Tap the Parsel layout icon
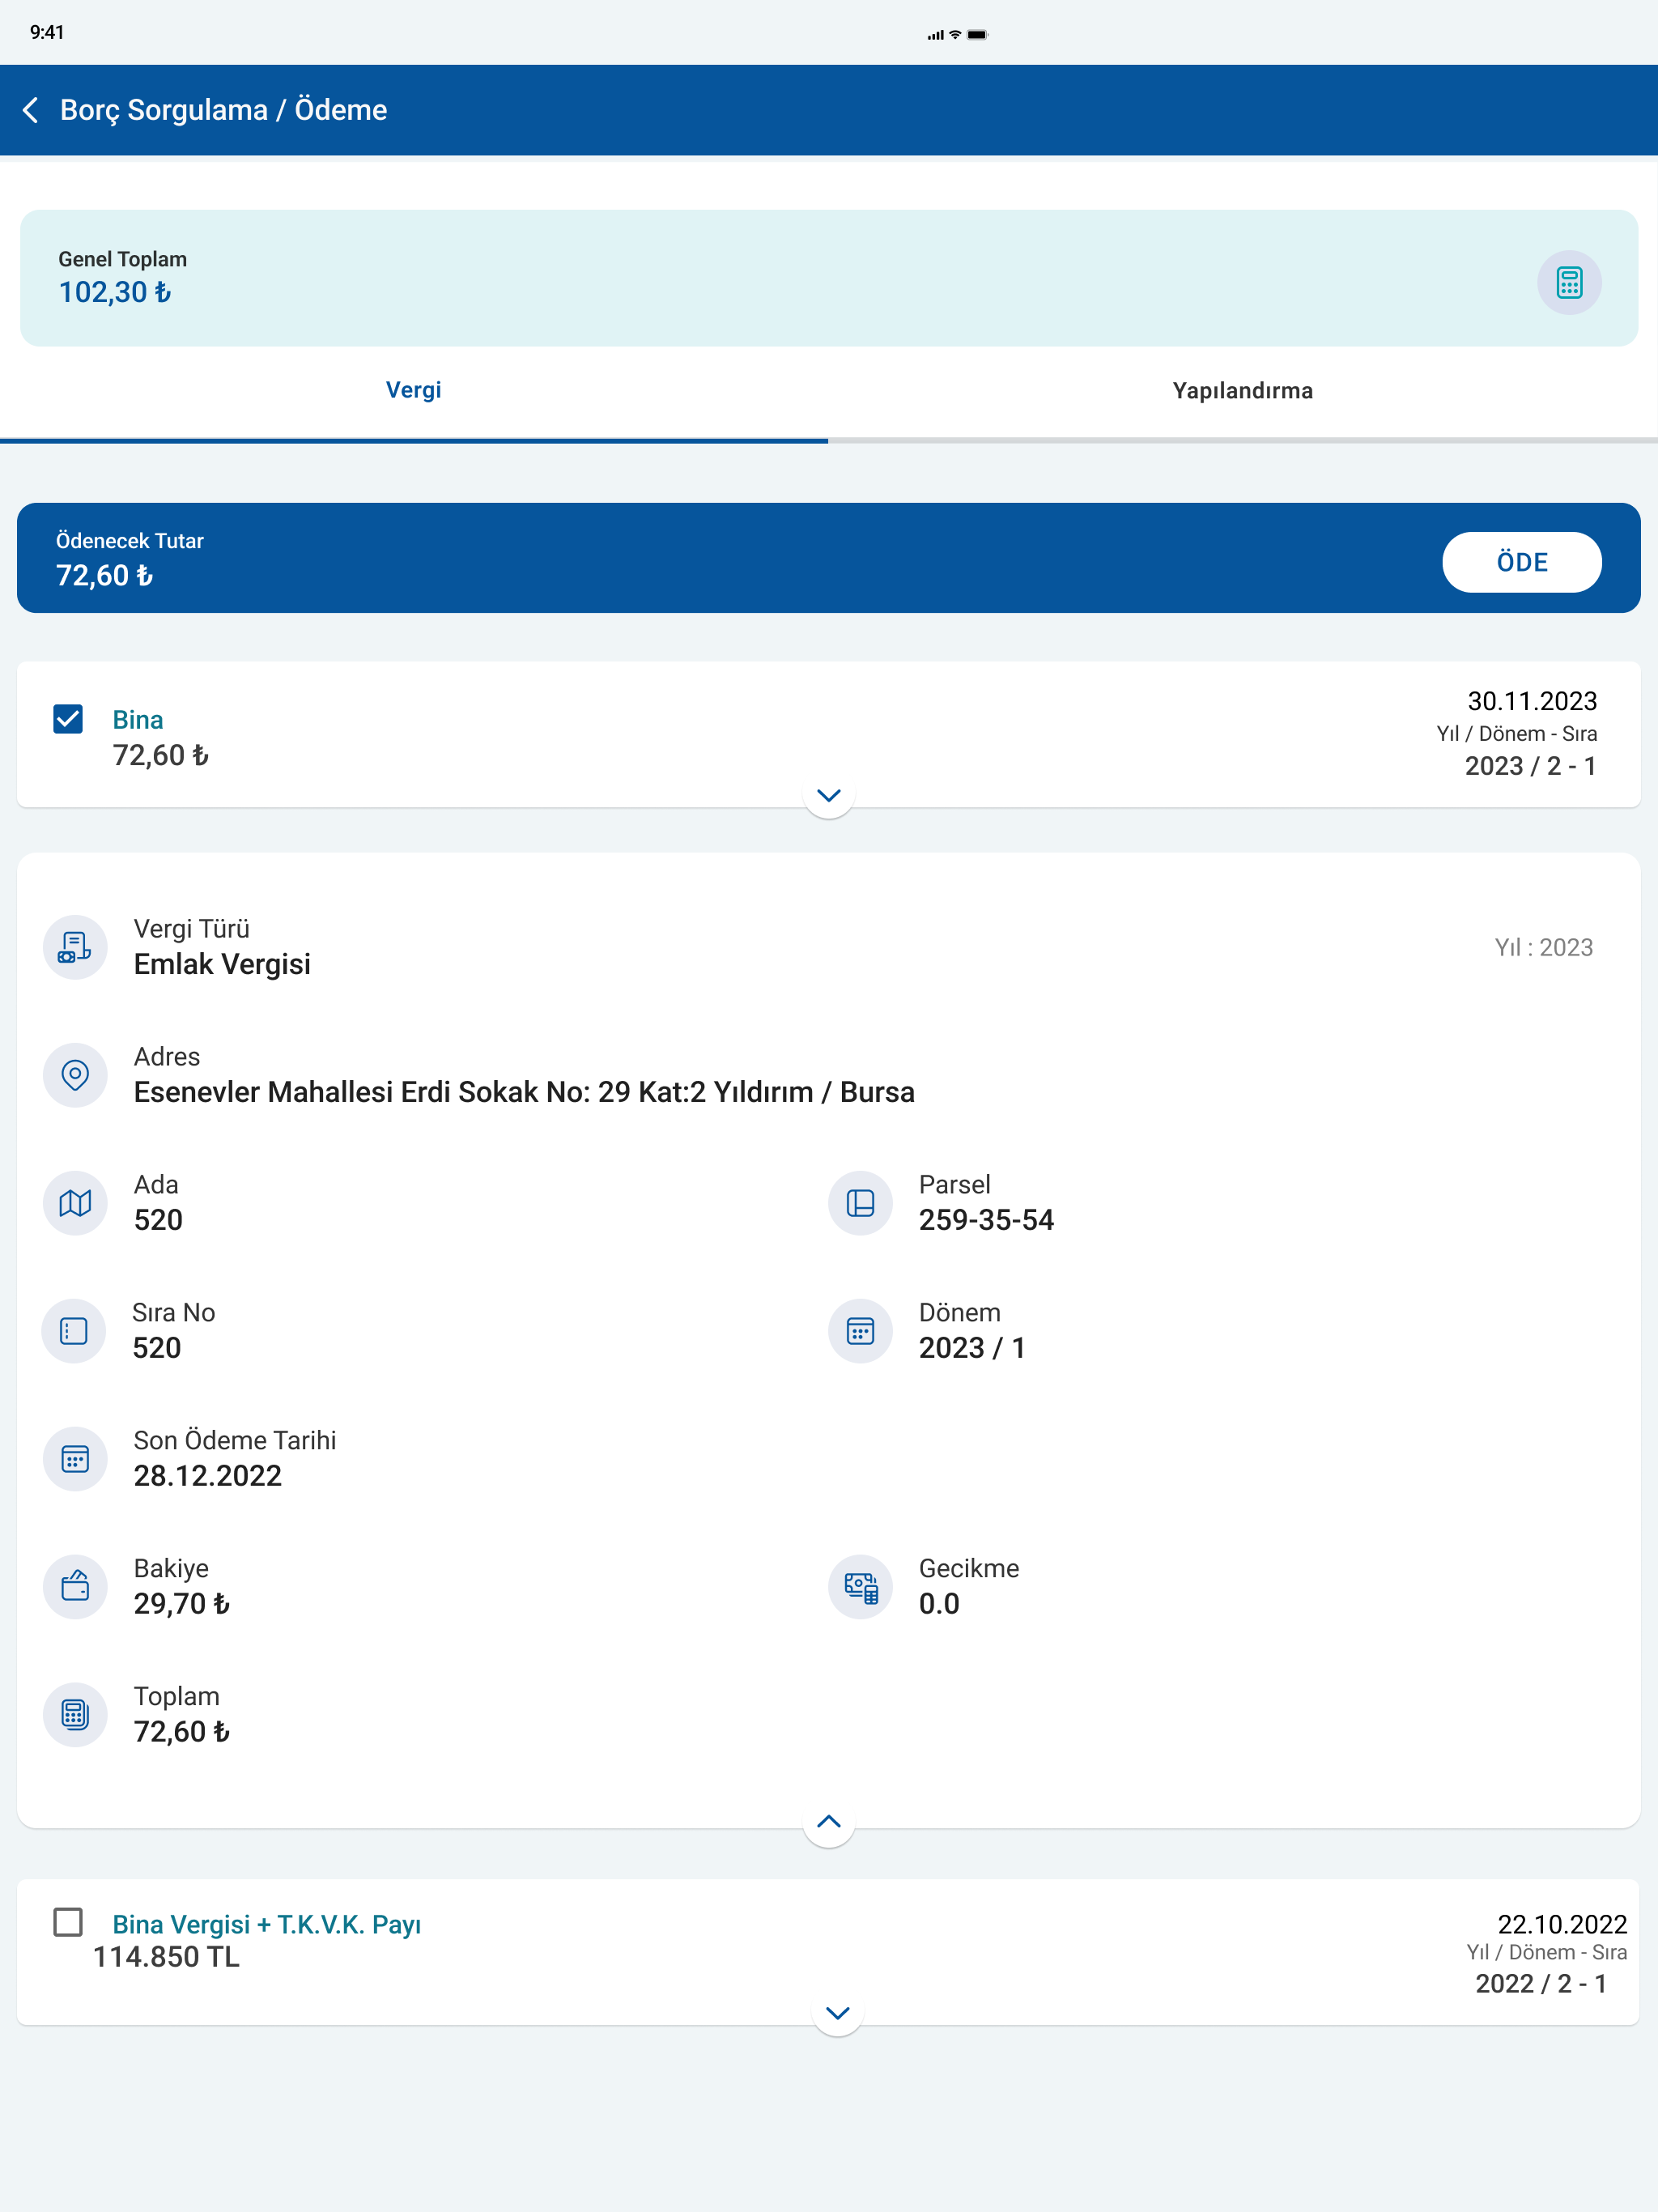The width and height of the screenshot is (1658, 2212). [860, 1203]
